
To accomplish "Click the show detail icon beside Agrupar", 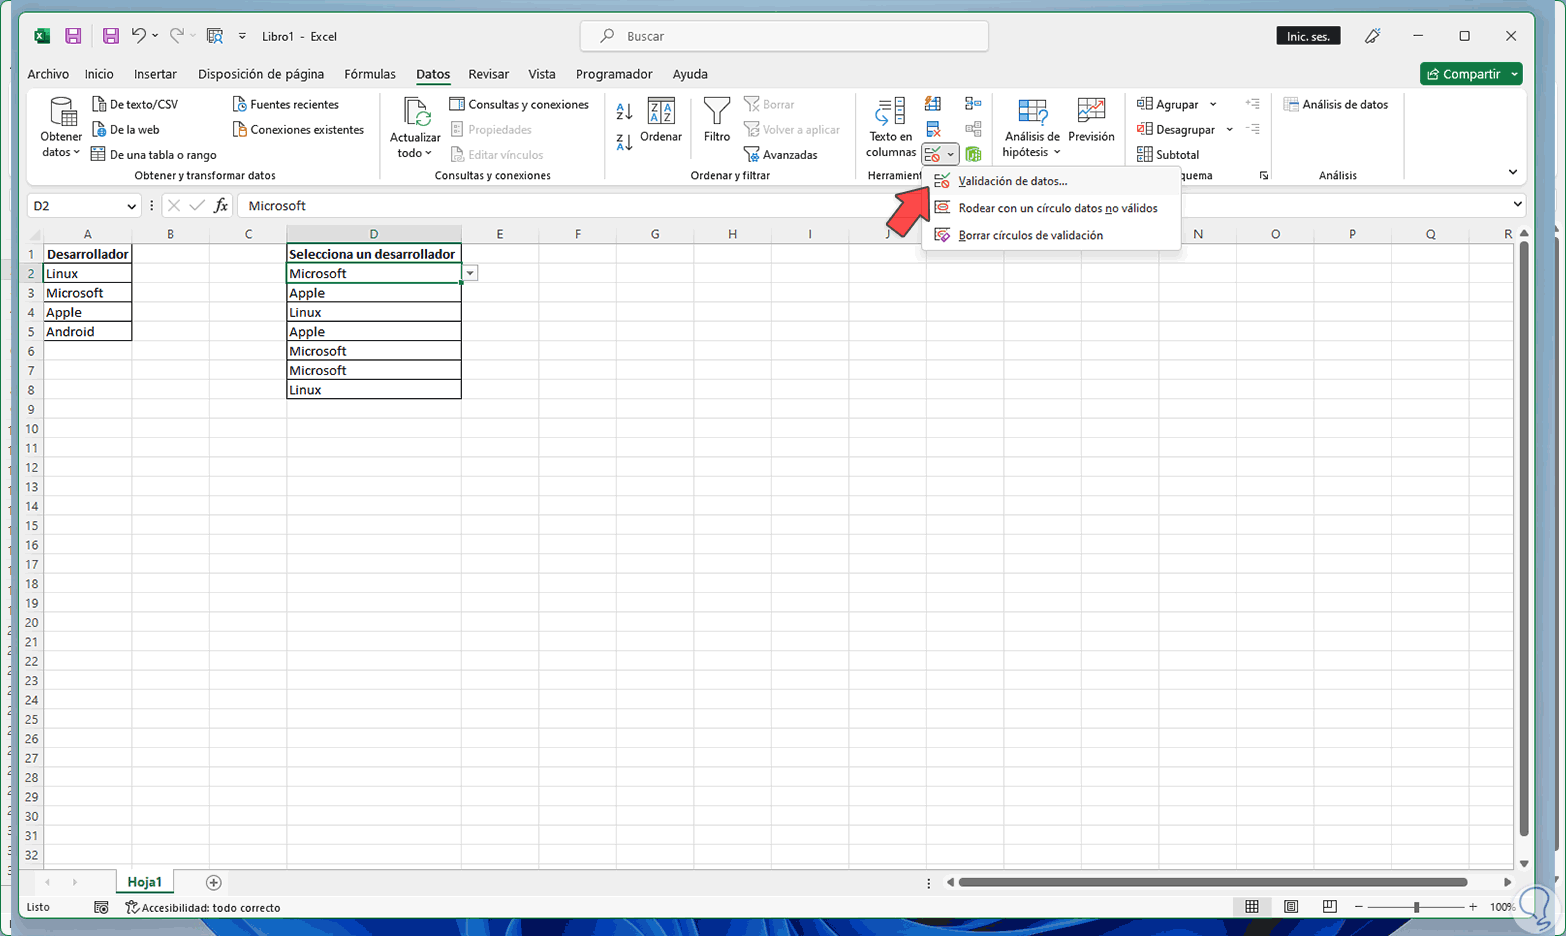I will [x=1252, y=104].
